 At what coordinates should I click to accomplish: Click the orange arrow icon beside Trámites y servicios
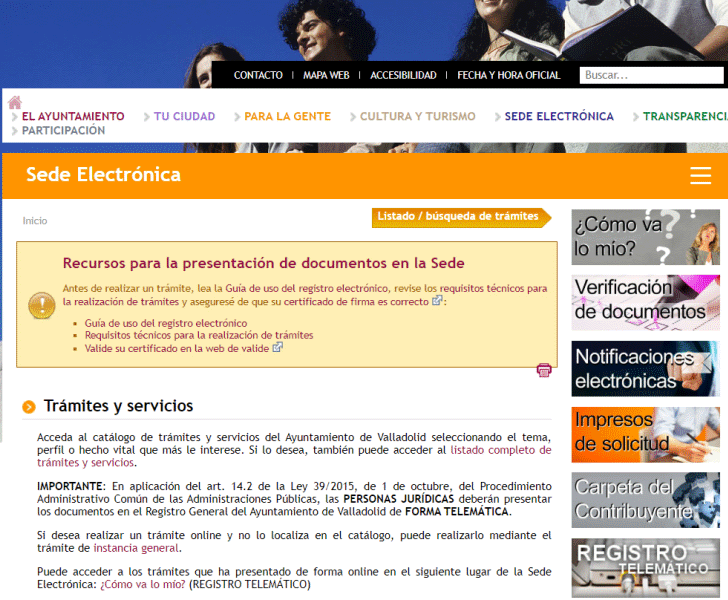tap(29, 407)
